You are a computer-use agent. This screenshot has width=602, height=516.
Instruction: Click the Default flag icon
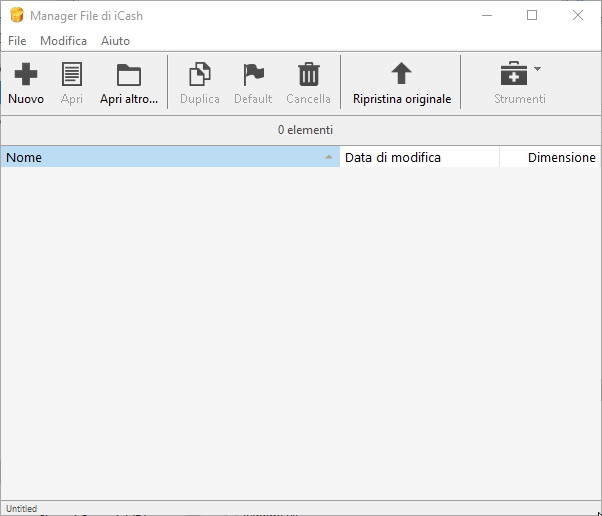click(x=253, y=74)
